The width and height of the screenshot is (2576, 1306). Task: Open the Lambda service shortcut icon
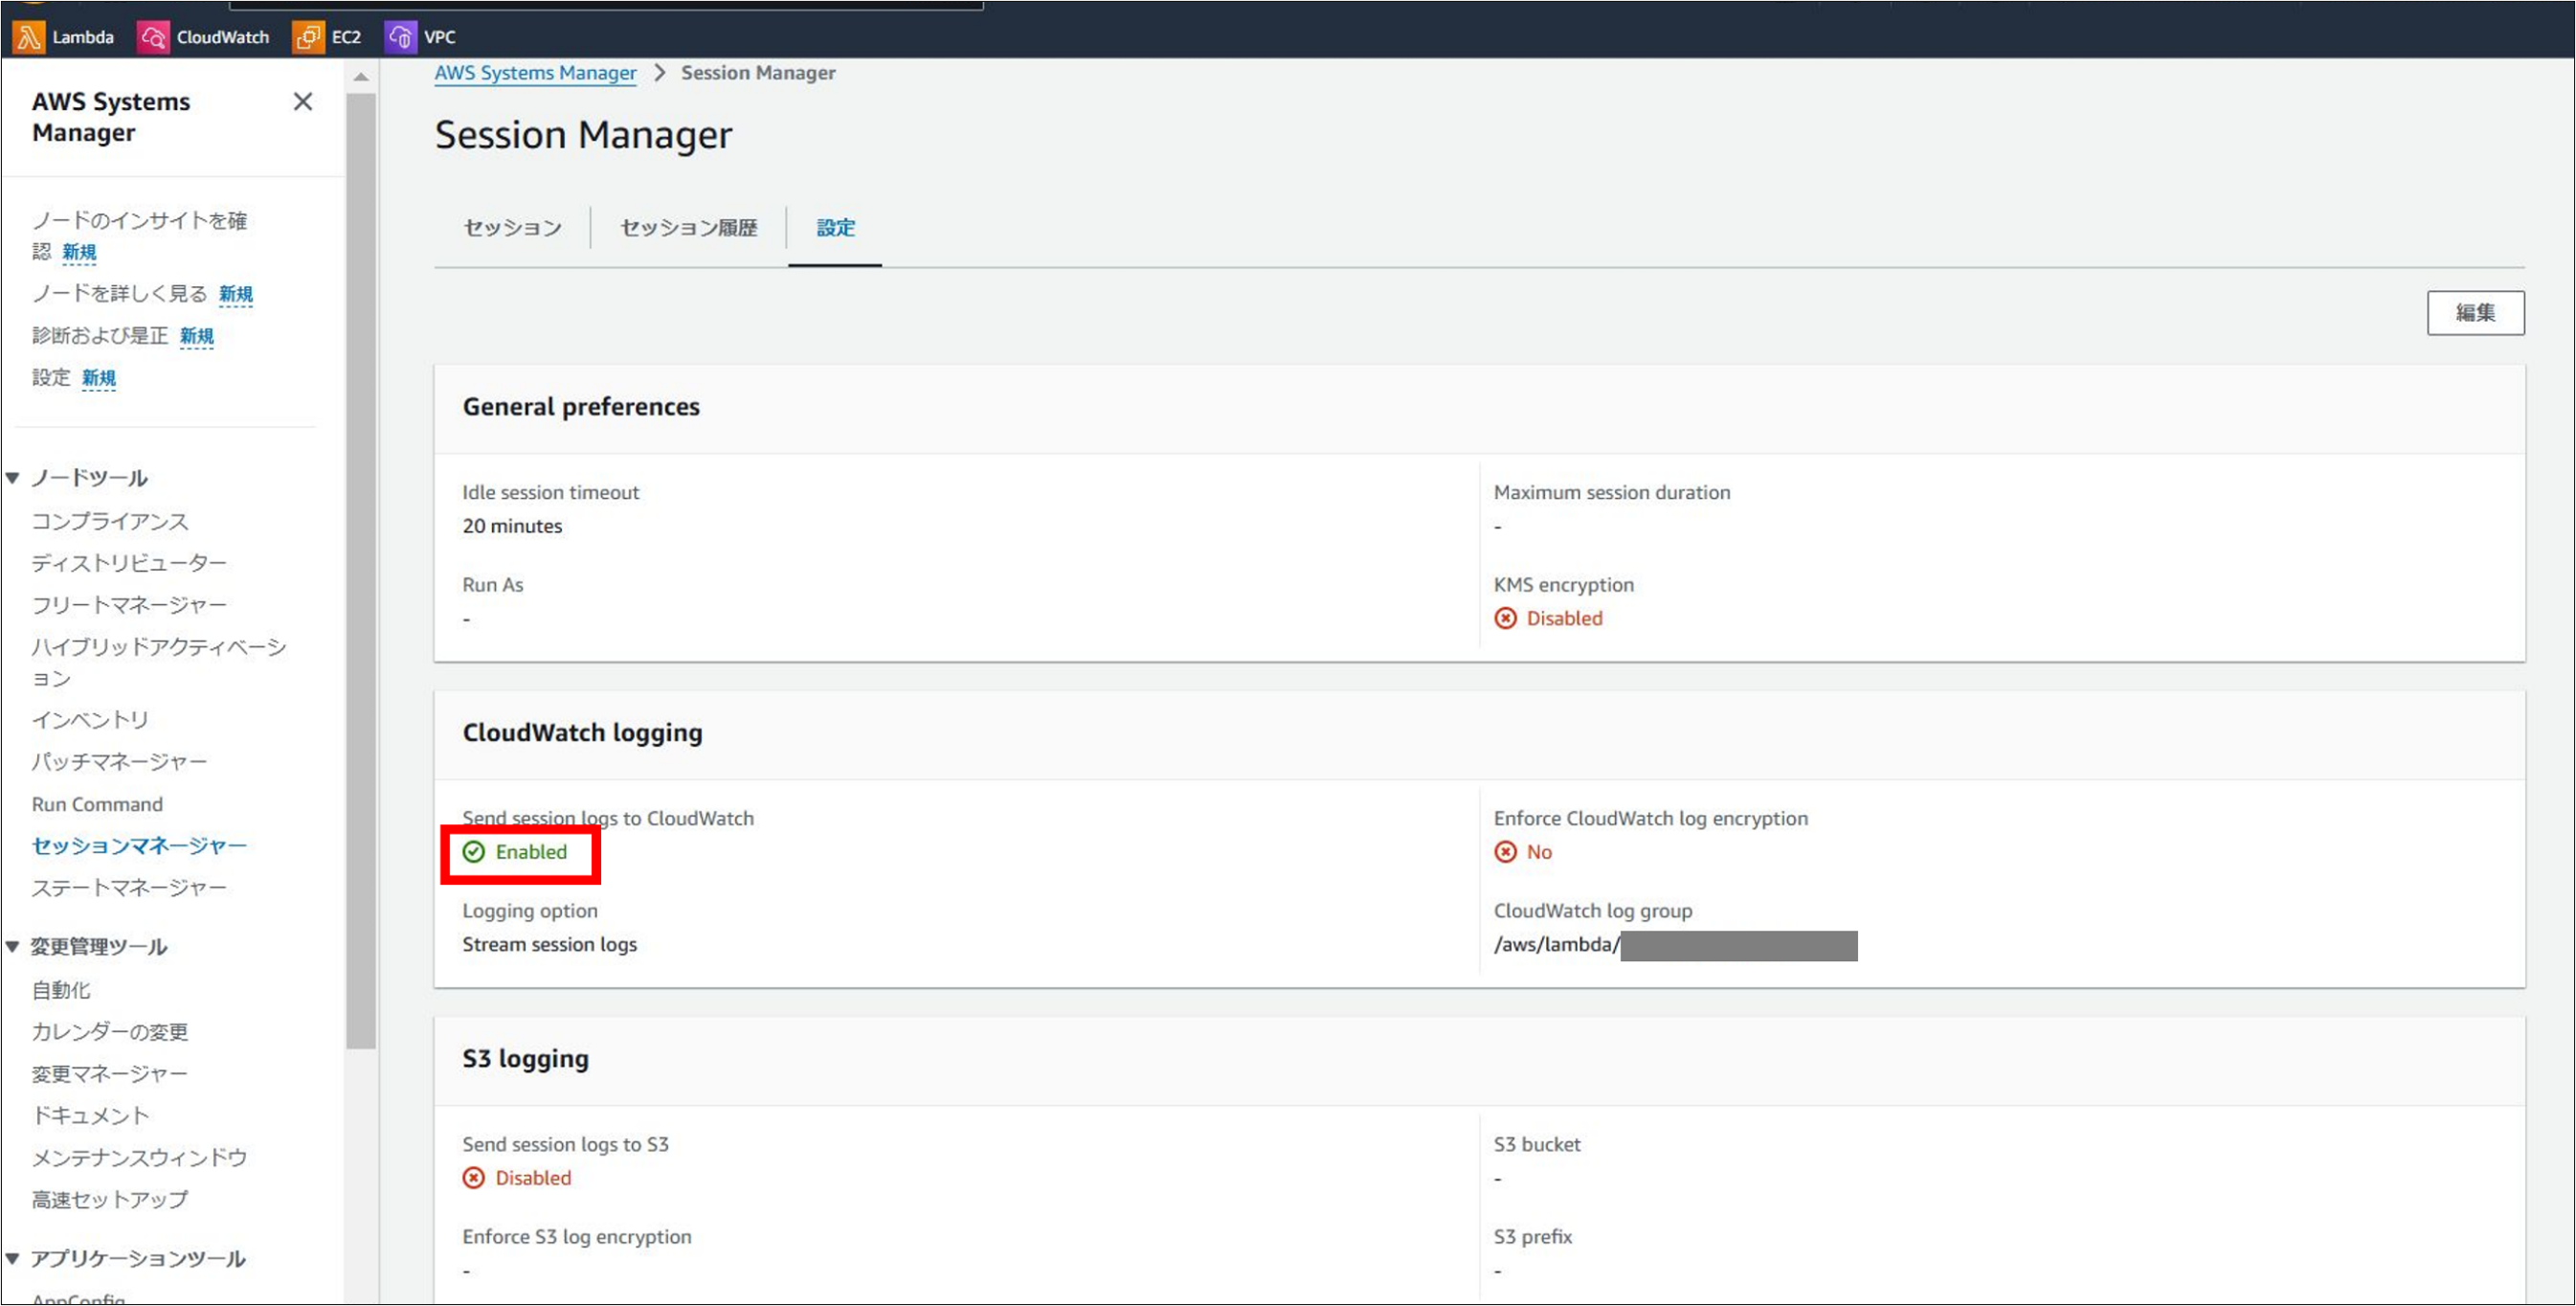pyautogui.click(x=28, y=37)
